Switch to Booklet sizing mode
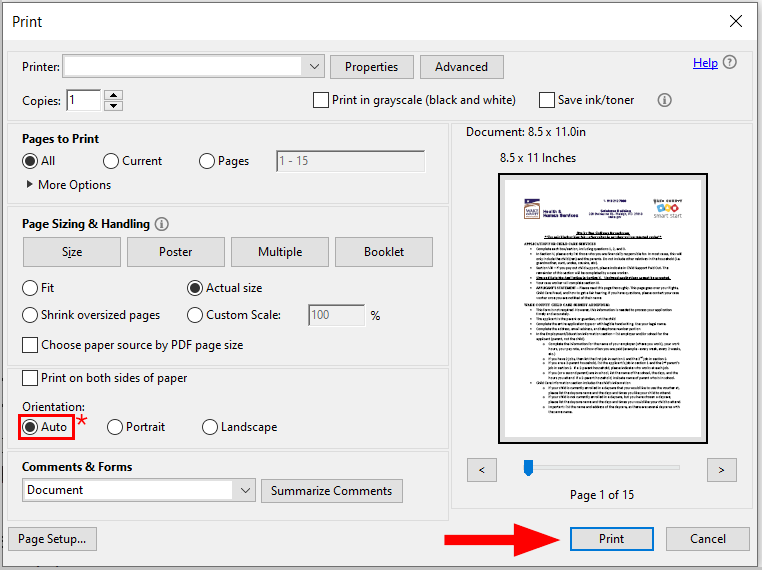Image resolution: width=762 pixels, height=570 pixels. tap(384, 252)
